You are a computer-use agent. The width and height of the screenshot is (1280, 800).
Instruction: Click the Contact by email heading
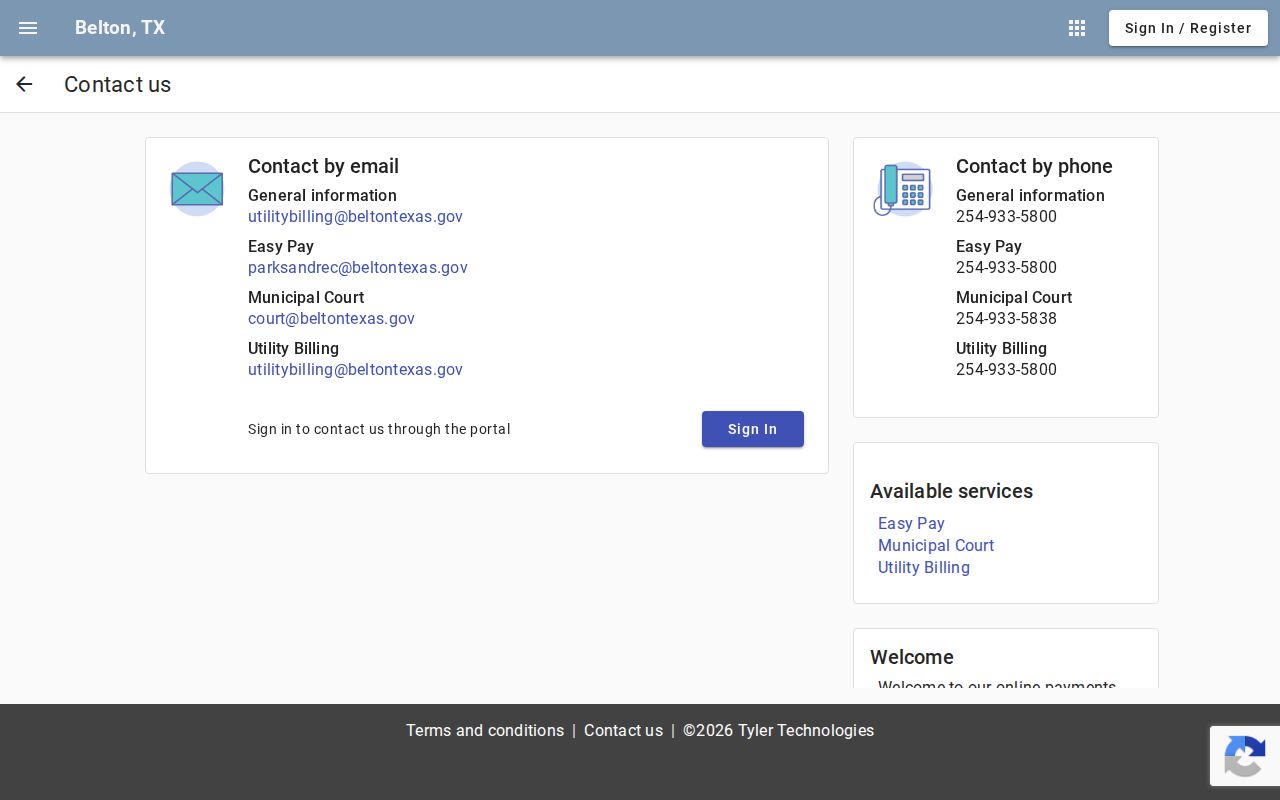323,166
